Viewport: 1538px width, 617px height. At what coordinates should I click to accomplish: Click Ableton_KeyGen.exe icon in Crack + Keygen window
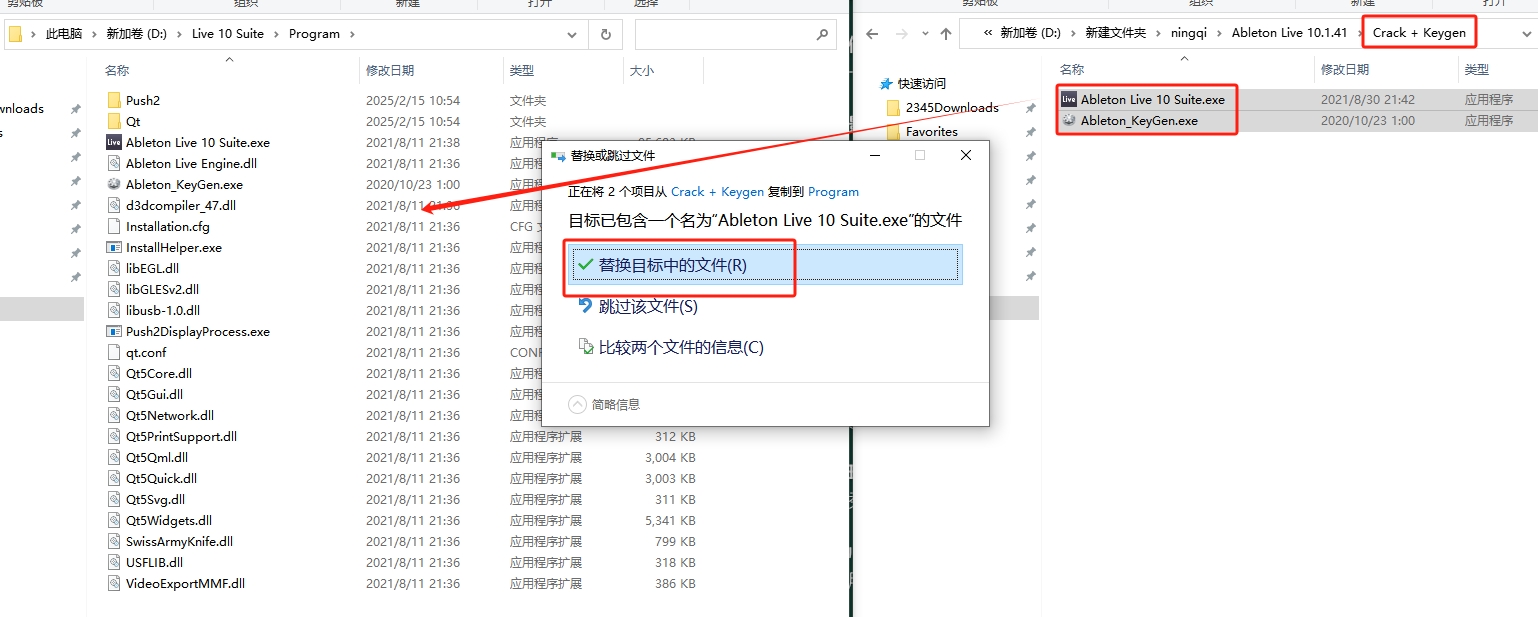pos(1069,120)
